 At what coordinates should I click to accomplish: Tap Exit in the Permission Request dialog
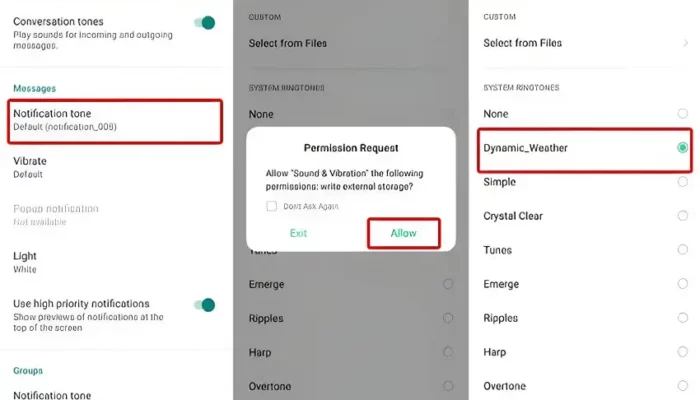tap(298, 233)
